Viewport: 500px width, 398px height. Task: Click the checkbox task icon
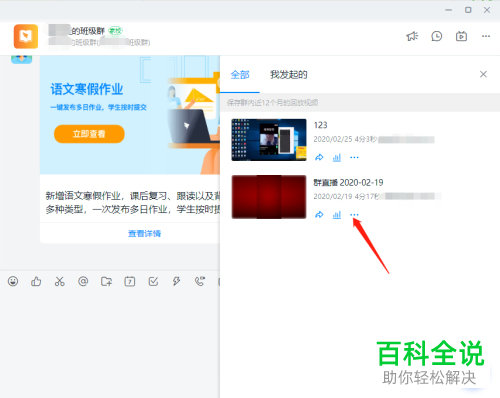[153, 282]
